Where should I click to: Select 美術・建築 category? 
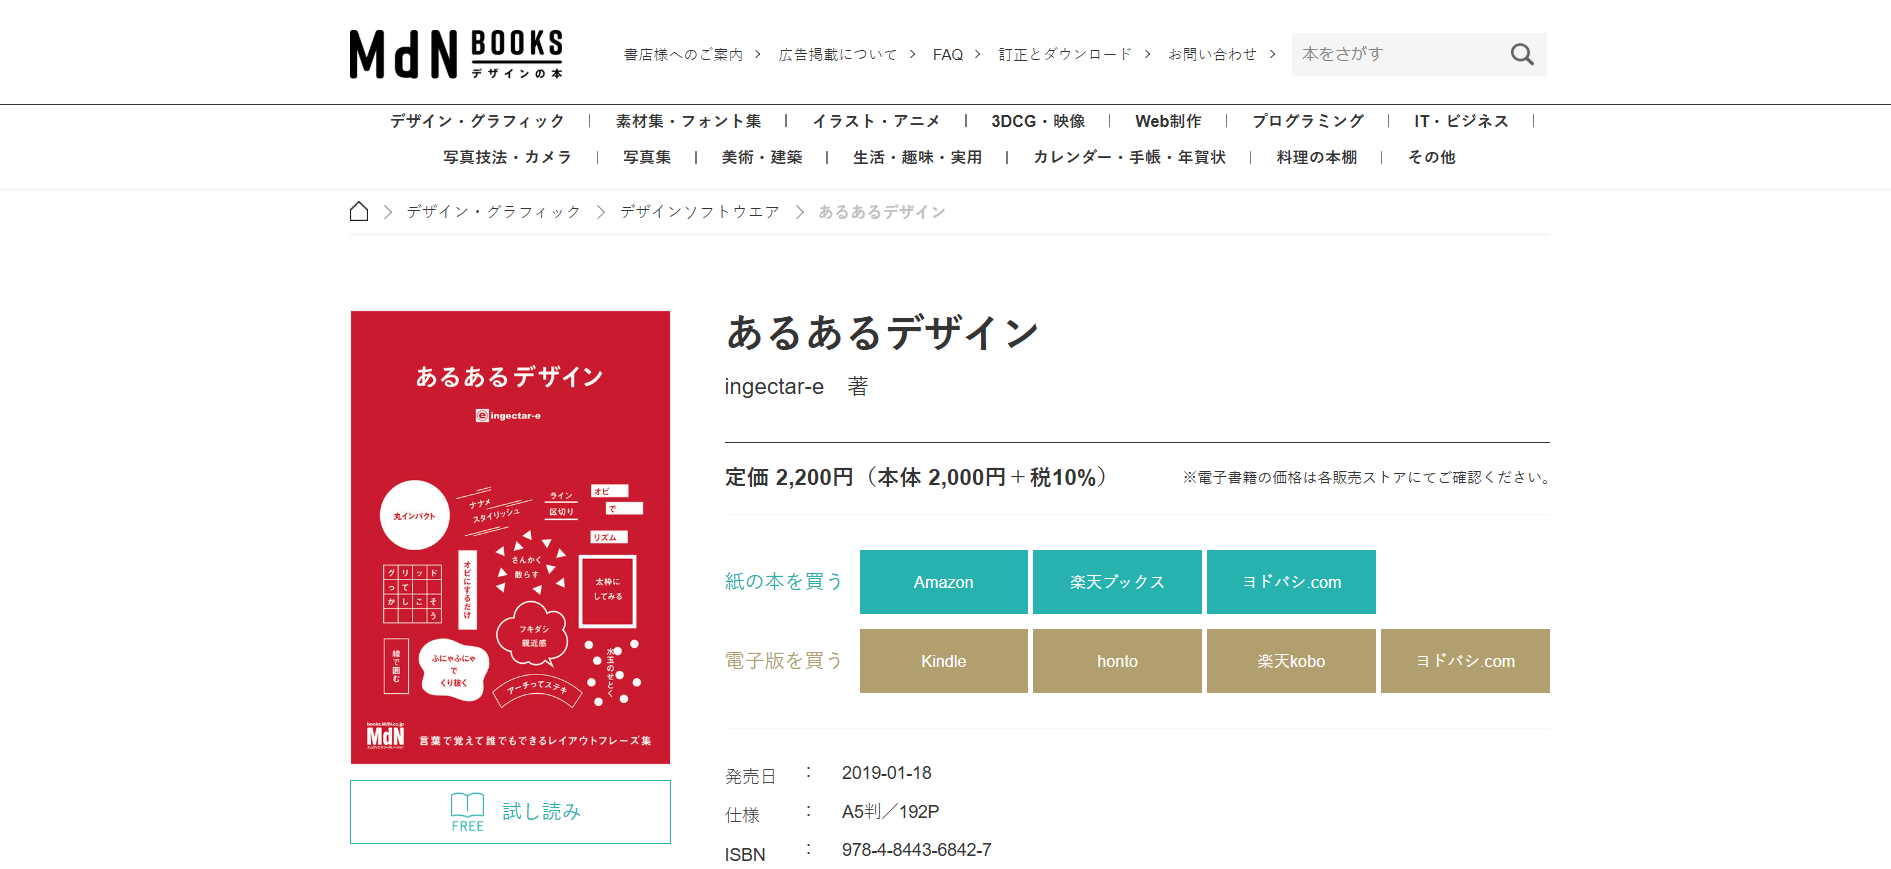coord(762,157)
